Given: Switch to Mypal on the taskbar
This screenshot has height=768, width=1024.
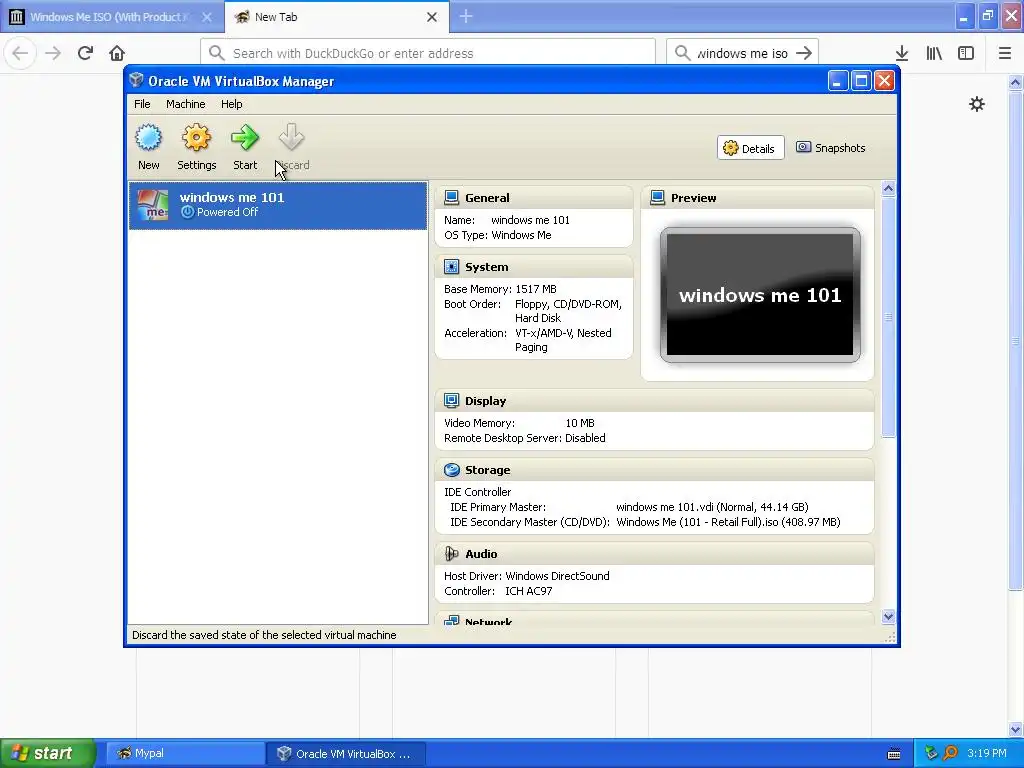Looking at the screenshot, I should 185,753.
